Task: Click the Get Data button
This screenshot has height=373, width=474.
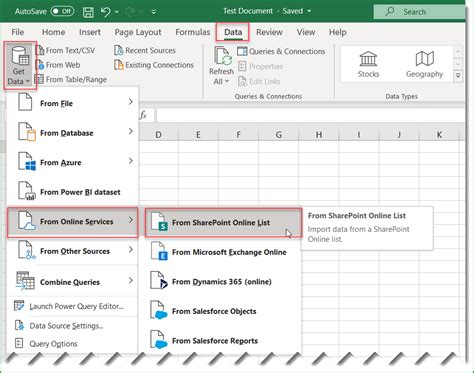Action: pos(19,65)
